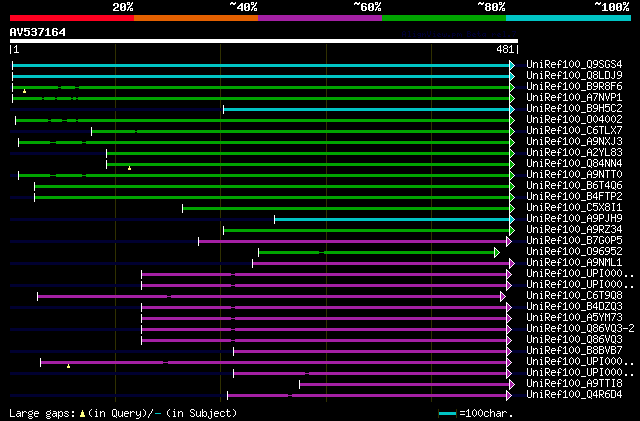Click the UniRef100_A9PJH9 label

574,219
